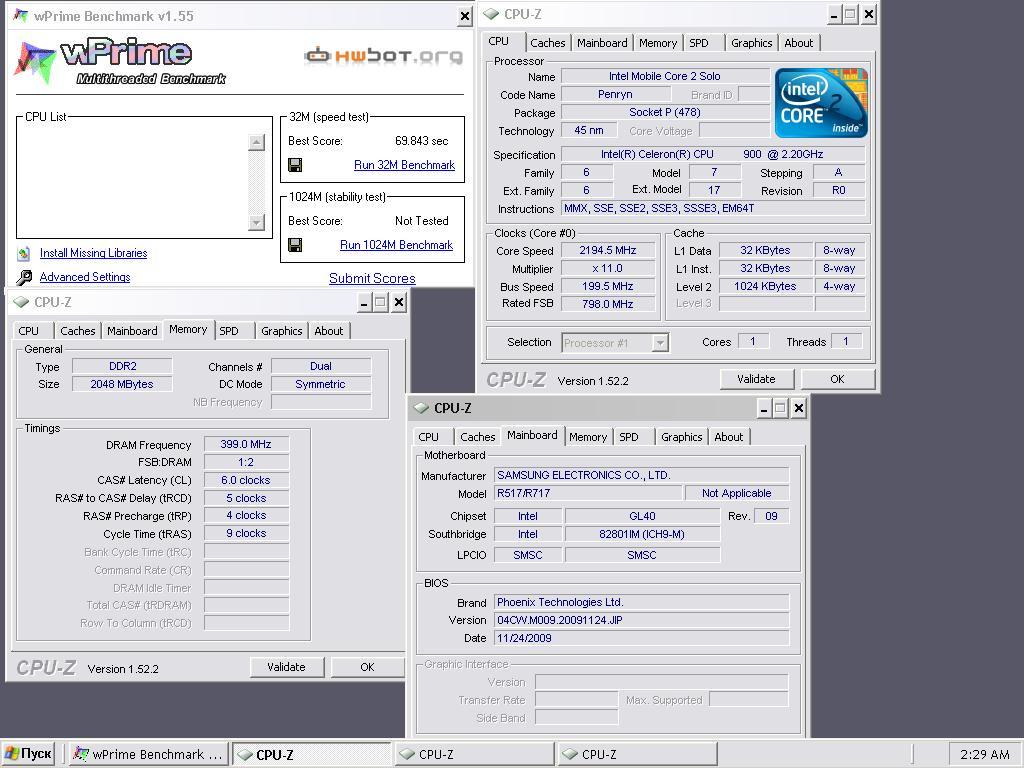Switch to SPD tab in Memory window

click(x=229, y=331)
